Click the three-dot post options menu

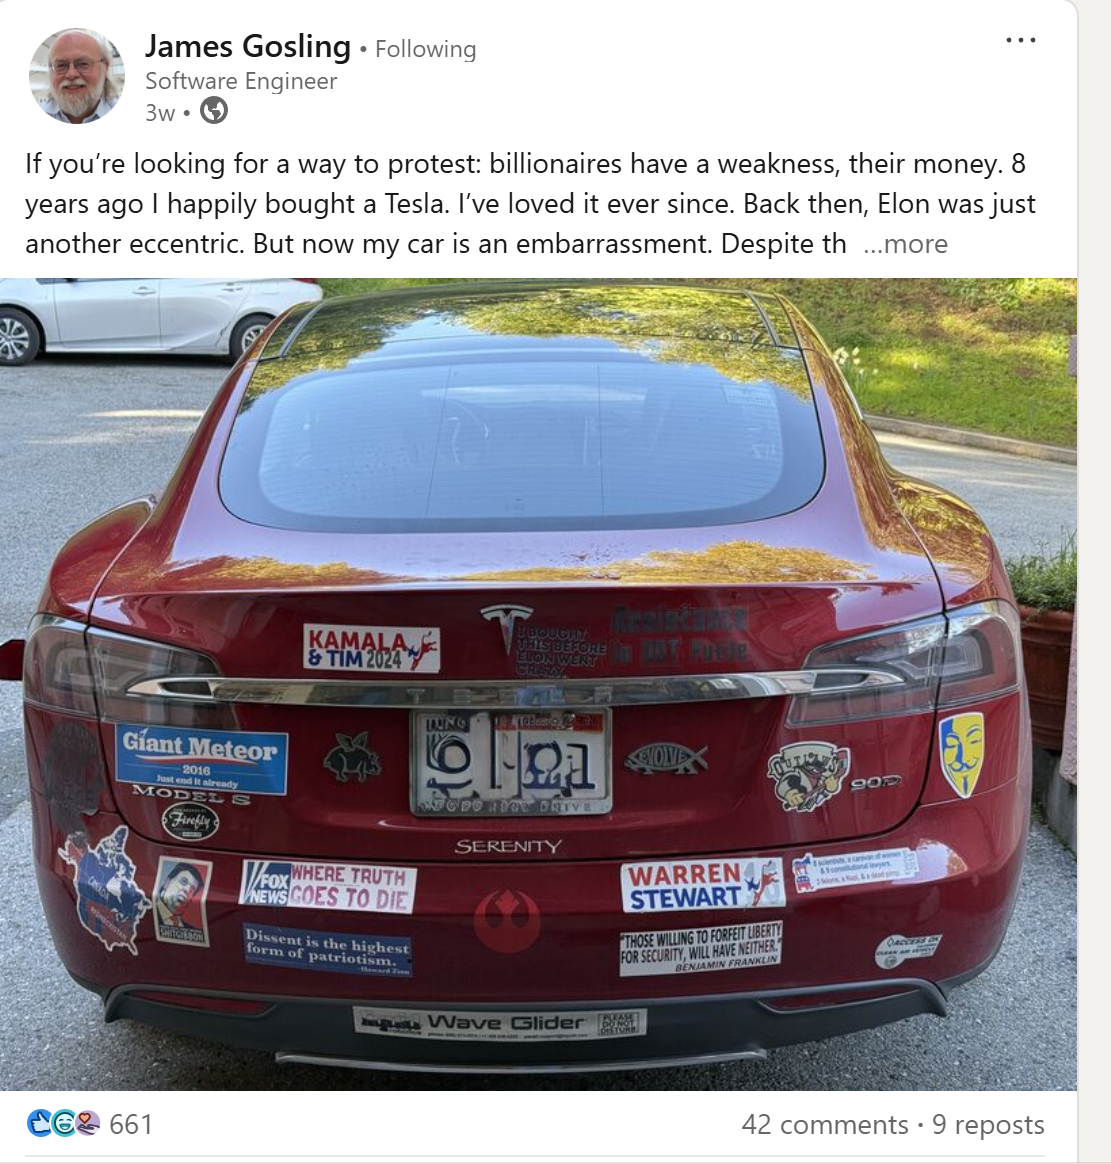[x=1020, y=40]
